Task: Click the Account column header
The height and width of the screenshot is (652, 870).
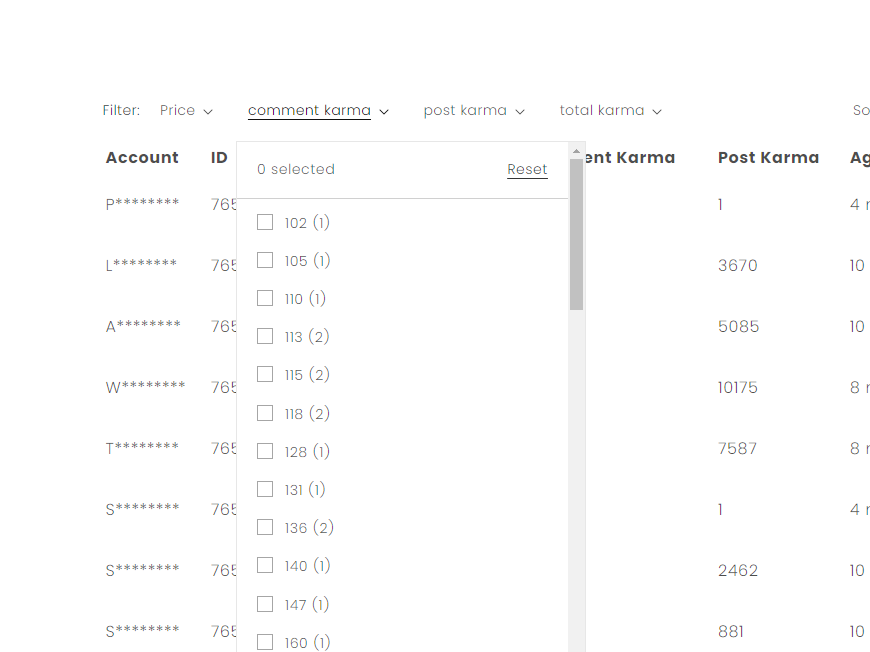Action: click(x=142, y=157)
